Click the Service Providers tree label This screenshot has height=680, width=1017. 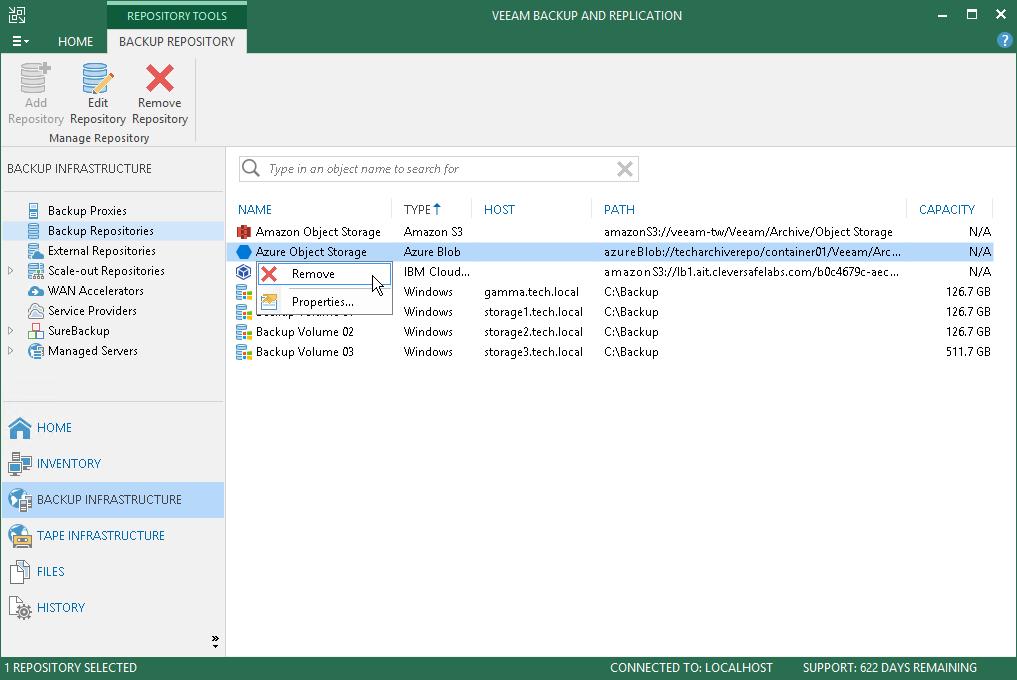[x=92, y=311]
